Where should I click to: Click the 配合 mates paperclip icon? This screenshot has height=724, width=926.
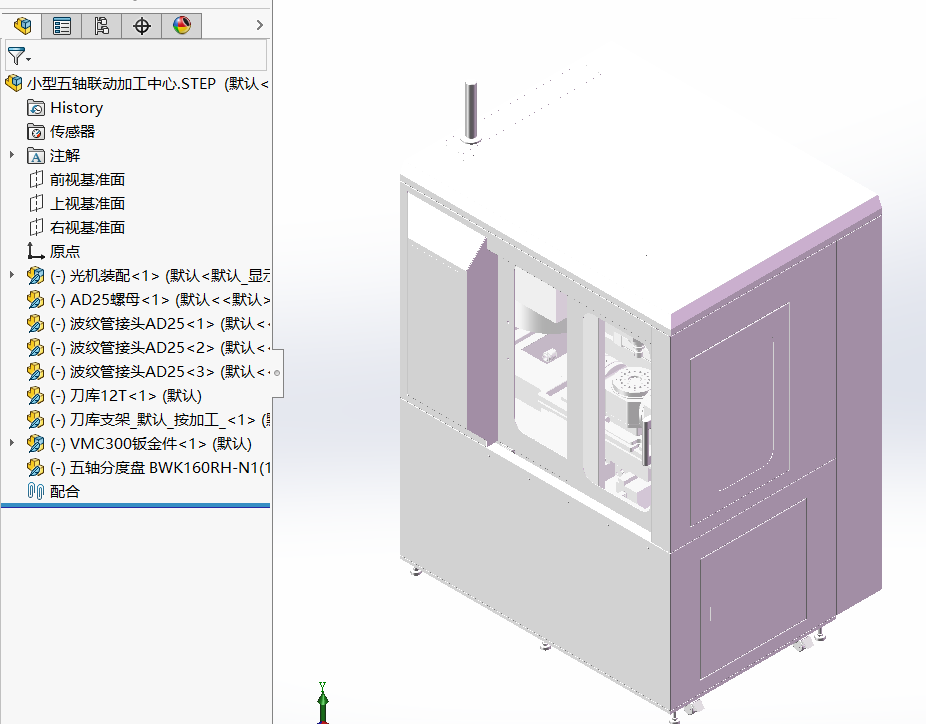36,491
